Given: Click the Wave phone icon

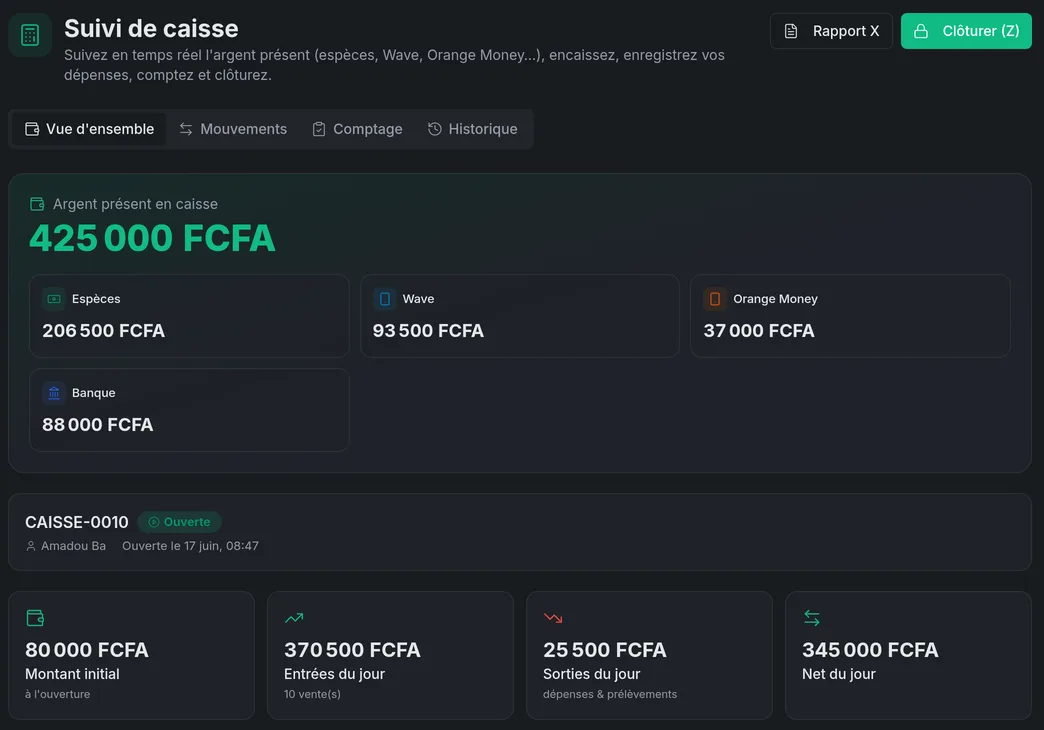Looking at the screenshot, I should coord(385,299).
